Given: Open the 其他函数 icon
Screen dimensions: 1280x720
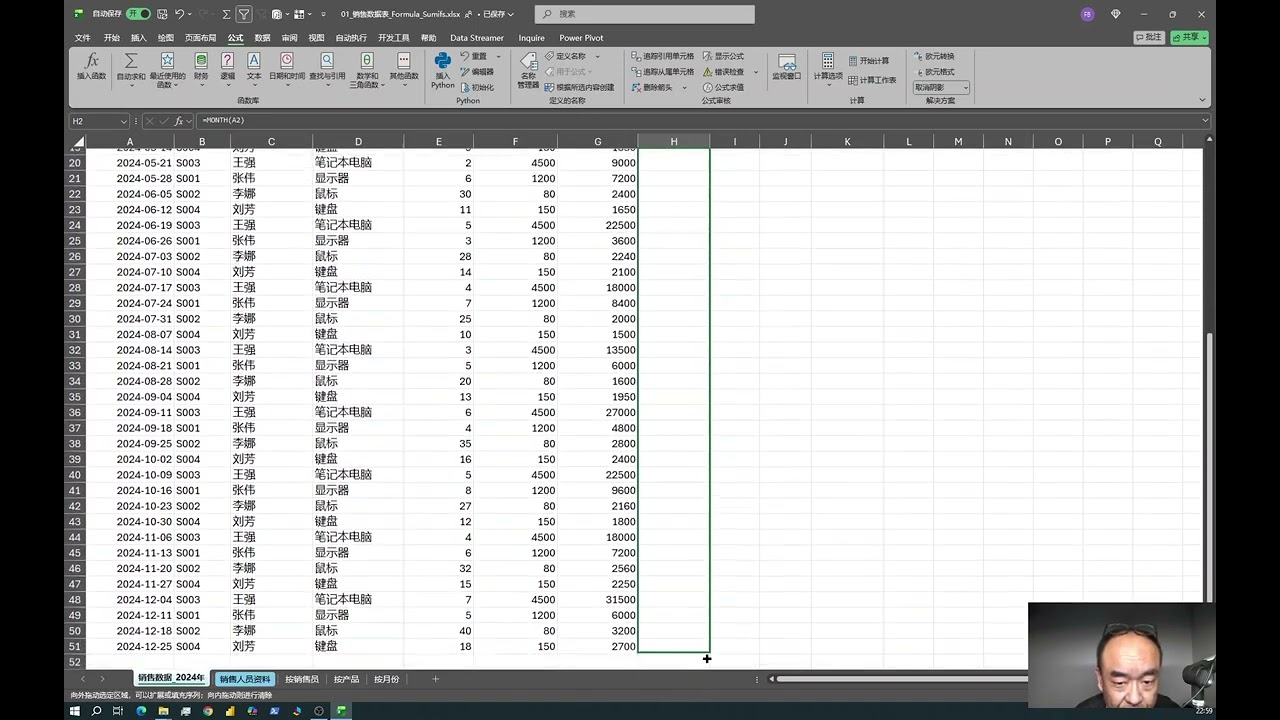Looking at the screenshot, I should point(404,61).
